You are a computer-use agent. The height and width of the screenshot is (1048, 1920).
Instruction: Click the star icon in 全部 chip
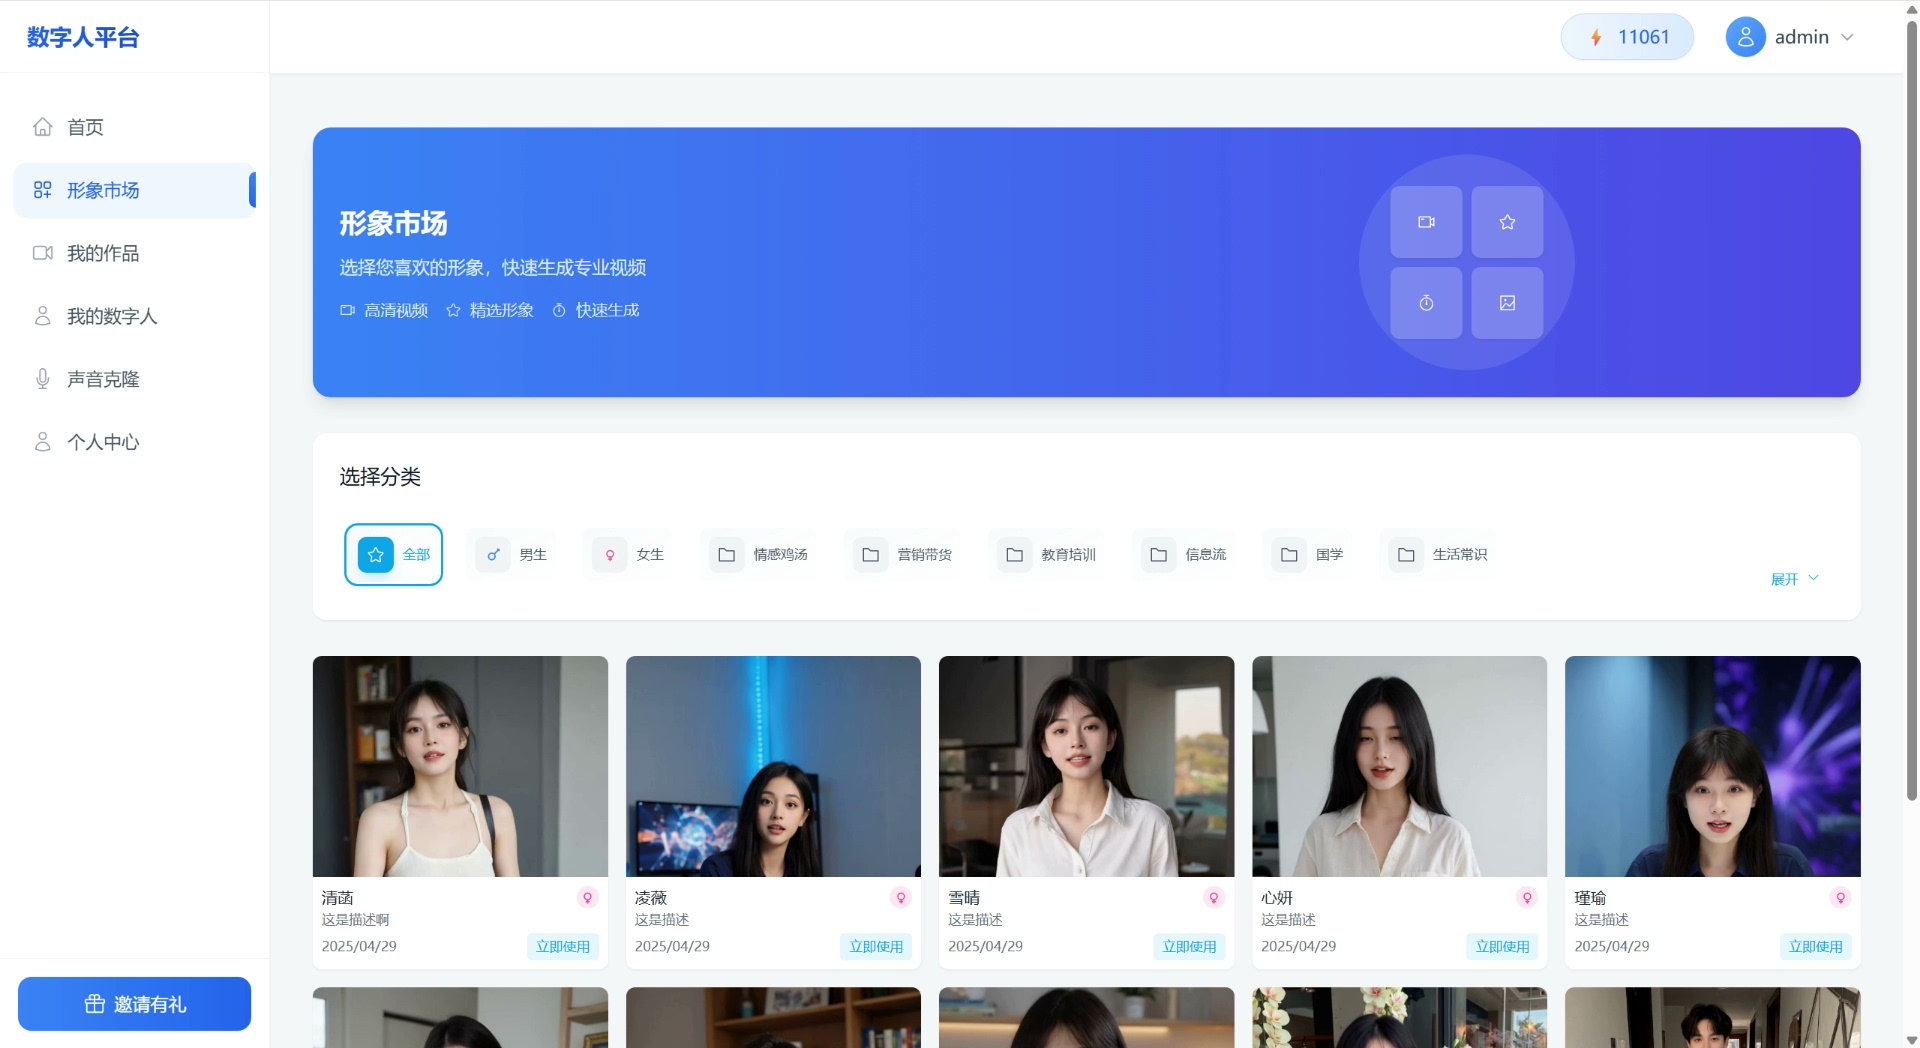pyautogui.click(x=376, y=555)
